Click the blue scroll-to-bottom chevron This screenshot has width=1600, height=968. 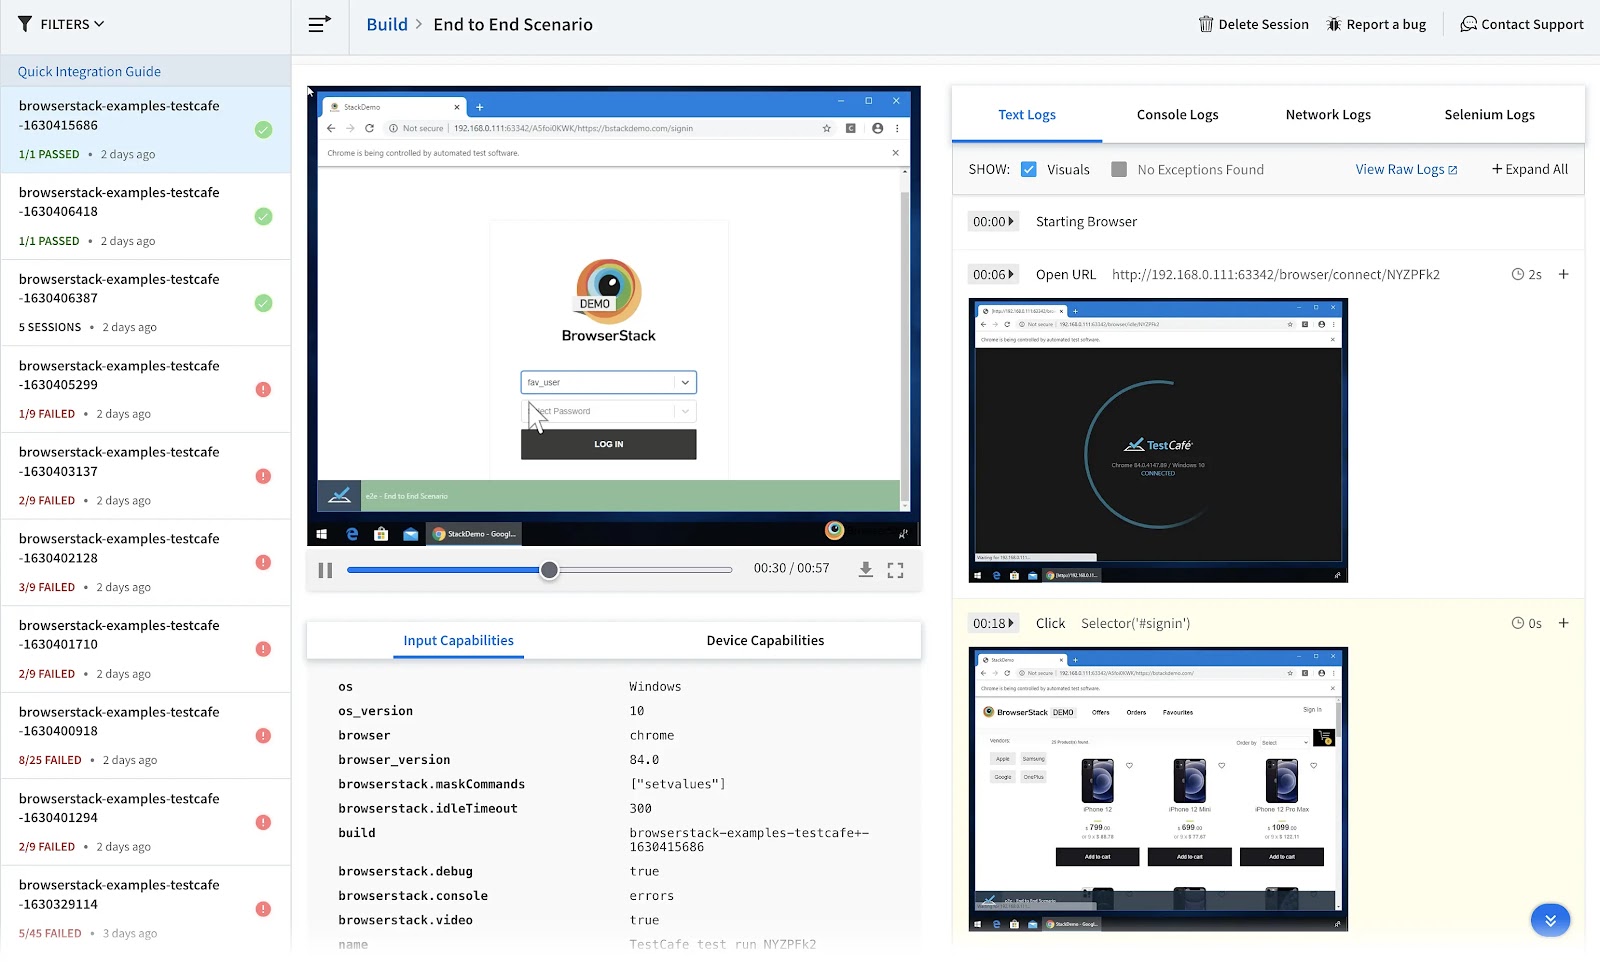[x=1550, y=919]
